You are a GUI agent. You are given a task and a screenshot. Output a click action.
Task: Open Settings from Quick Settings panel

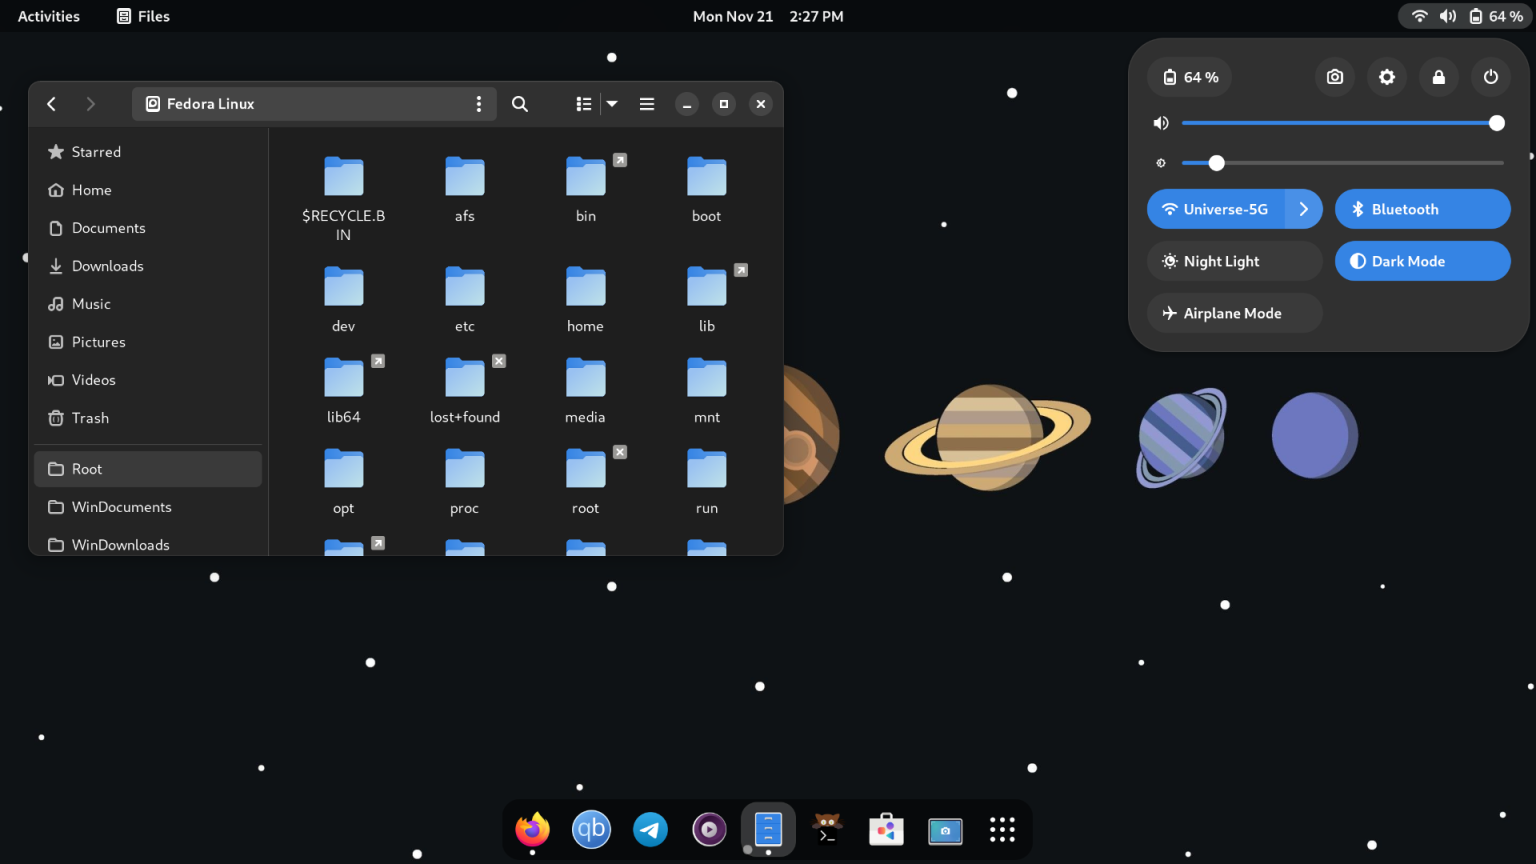[1387, 77]
